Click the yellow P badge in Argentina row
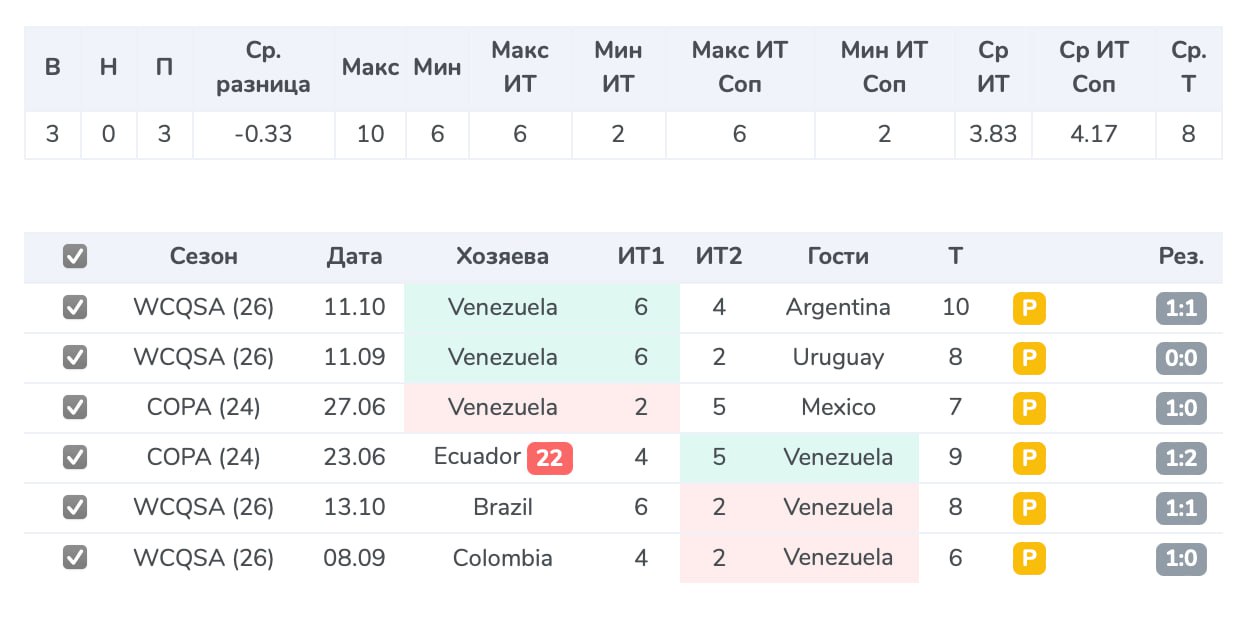The width and height of the screenshot is (1250, 618). tap(1029, 308)
